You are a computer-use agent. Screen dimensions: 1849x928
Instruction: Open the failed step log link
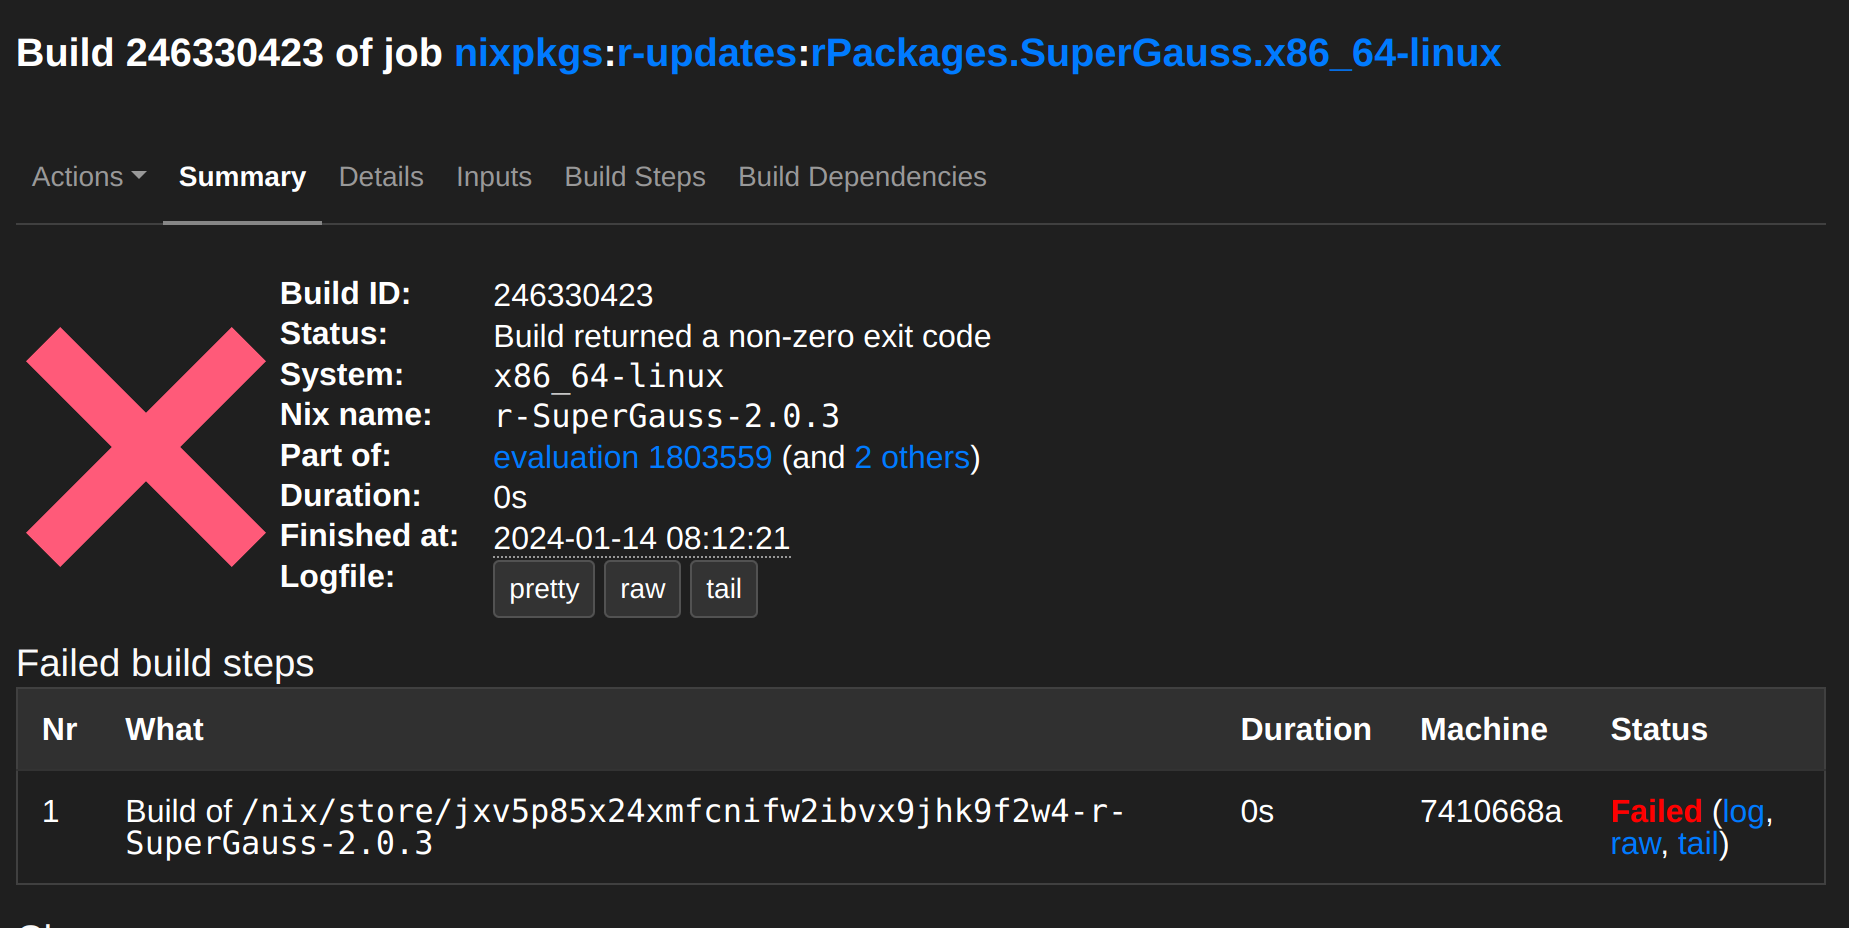tap(1743, 811)
